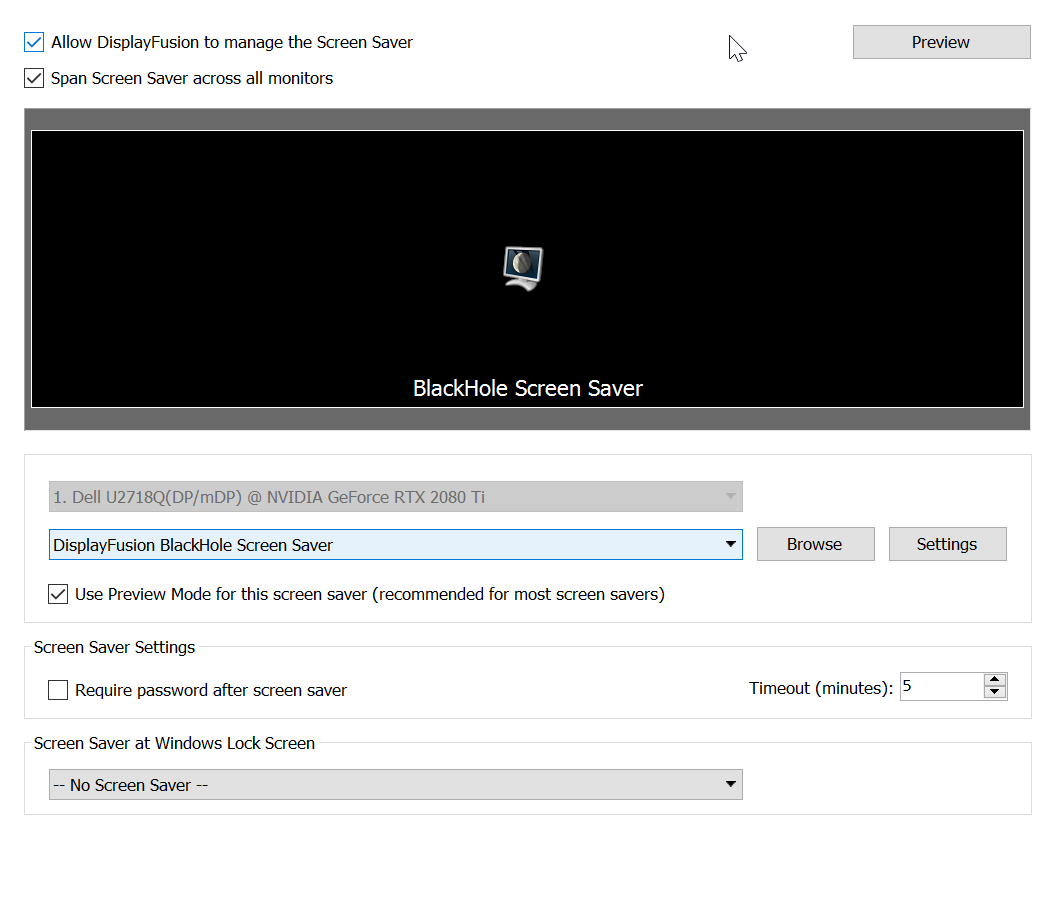Open screen saver Settings button
This screenshot has height=915, width=1062.
coord(948,544)
